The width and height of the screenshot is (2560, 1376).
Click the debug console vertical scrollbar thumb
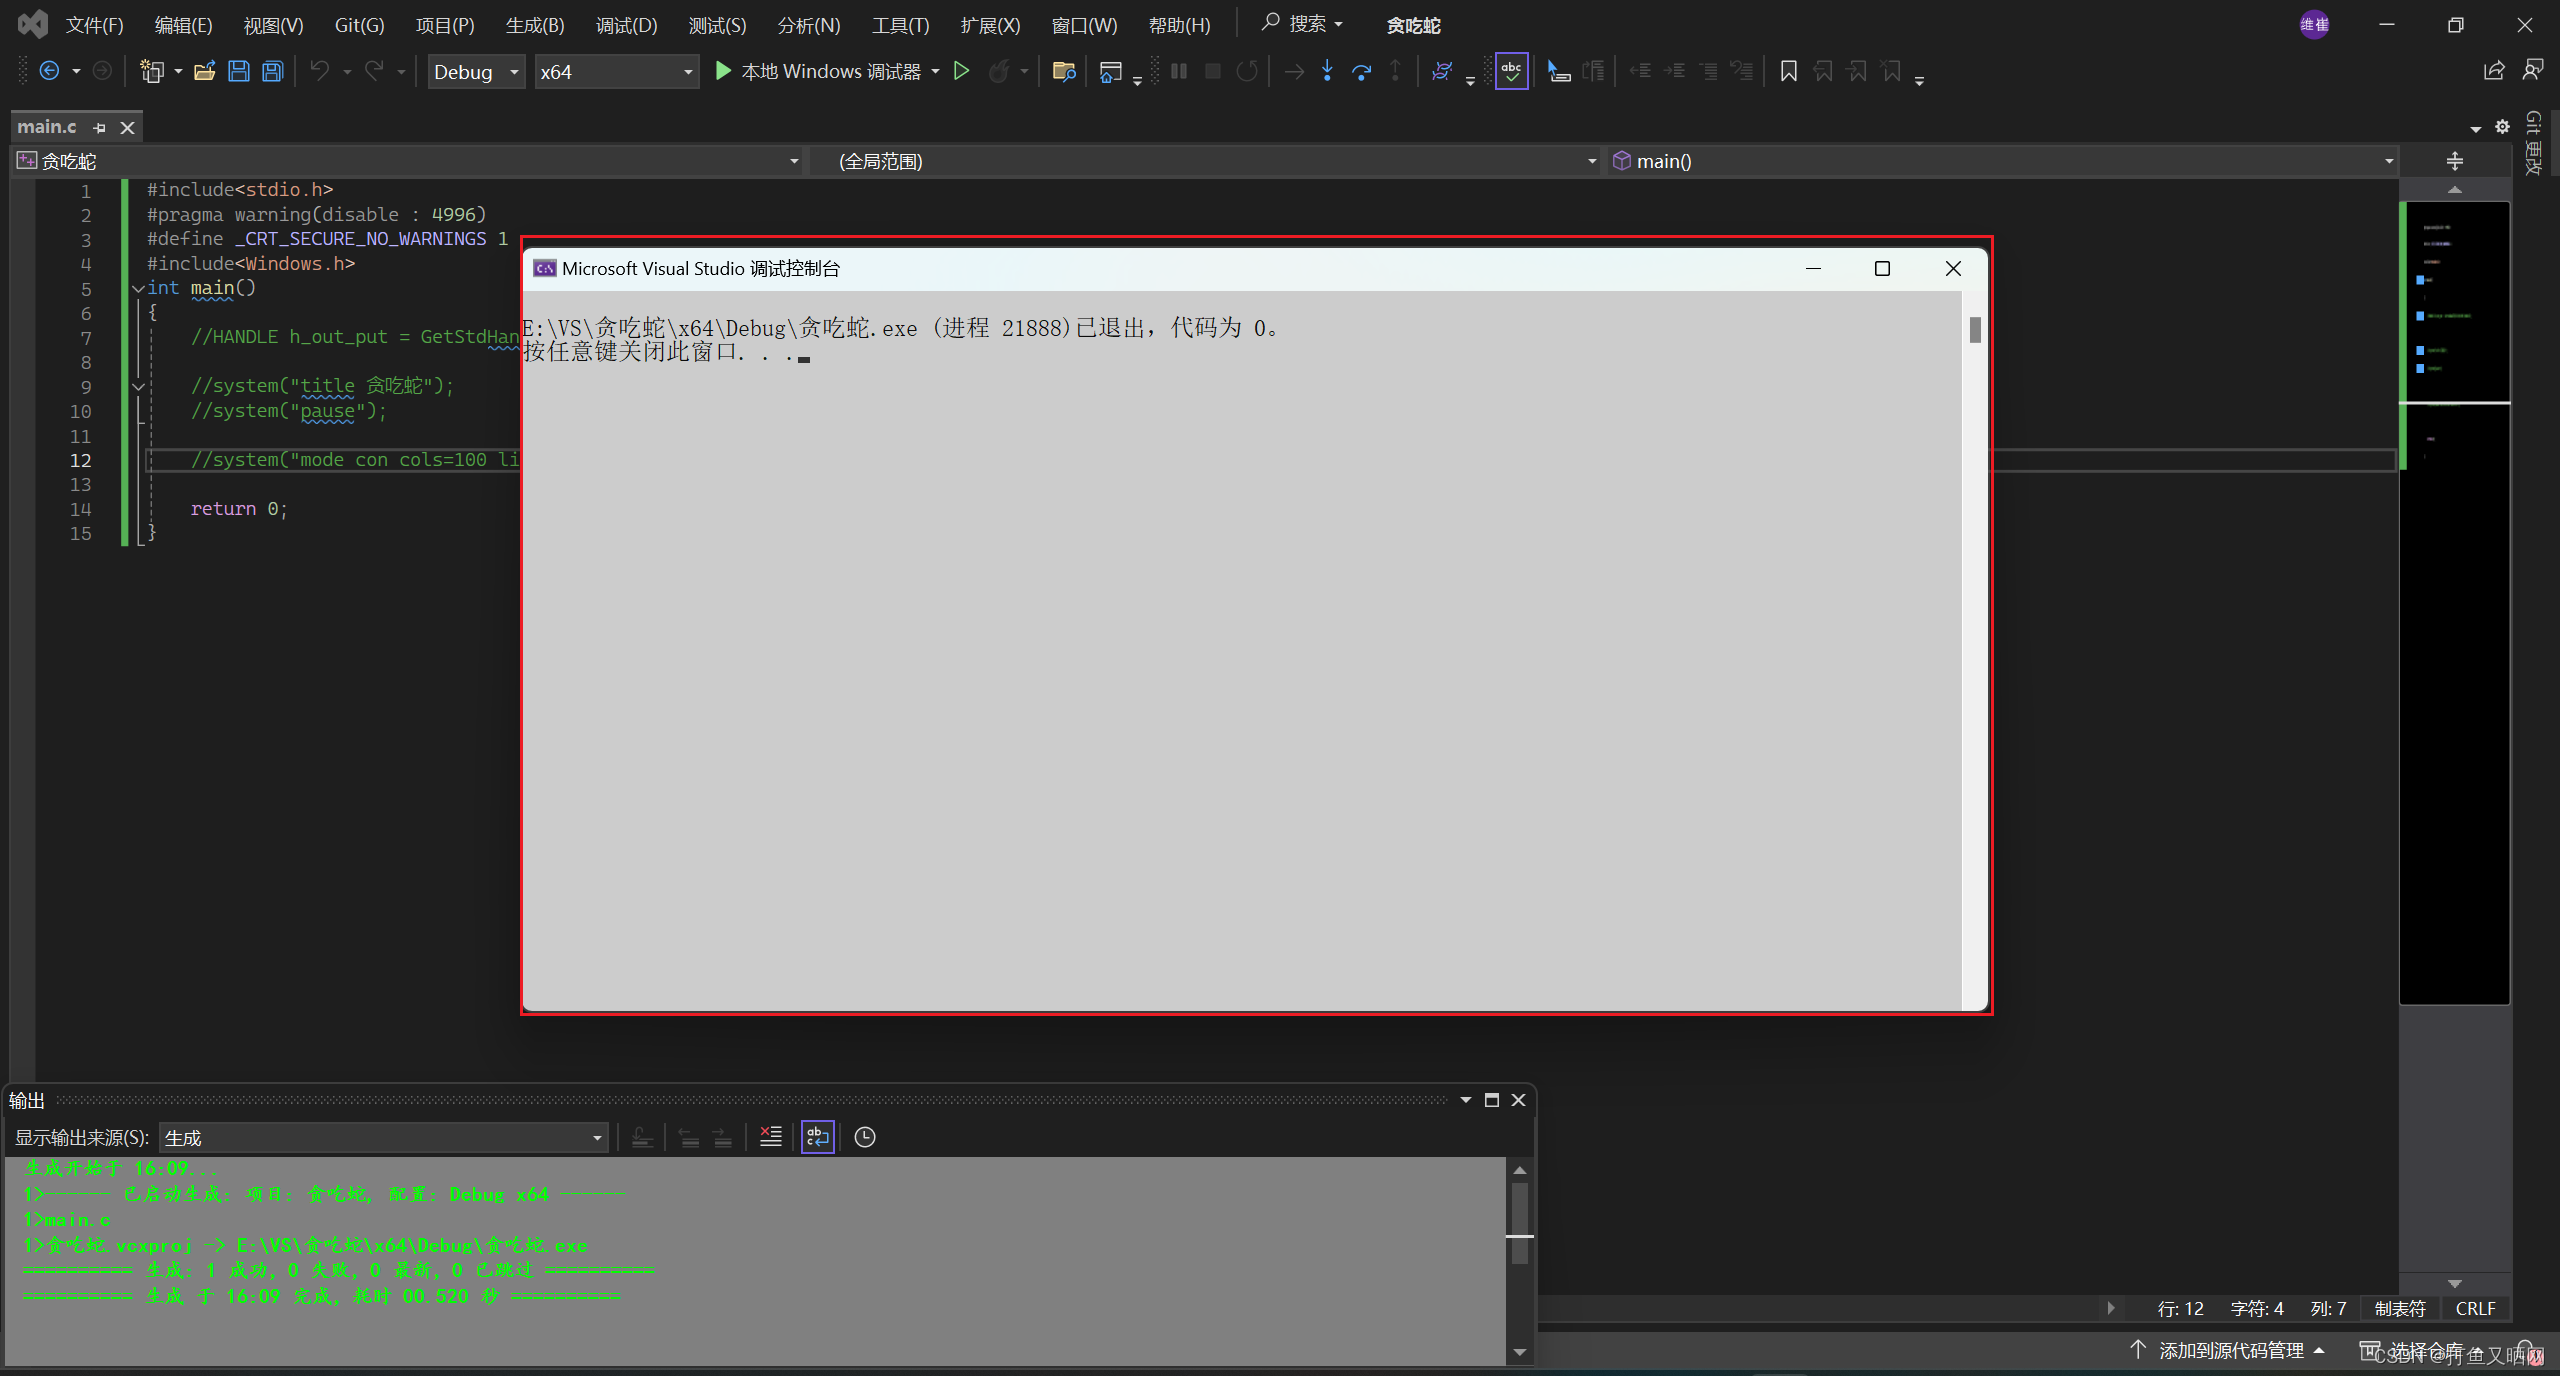(x=1974, y=330)
